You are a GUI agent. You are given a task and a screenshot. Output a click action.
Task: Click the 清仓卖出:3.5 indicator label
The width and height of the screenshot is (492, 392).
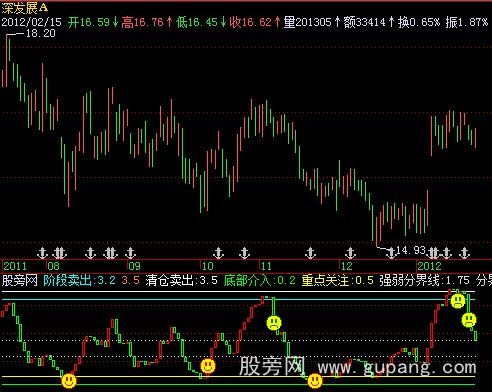182,280
